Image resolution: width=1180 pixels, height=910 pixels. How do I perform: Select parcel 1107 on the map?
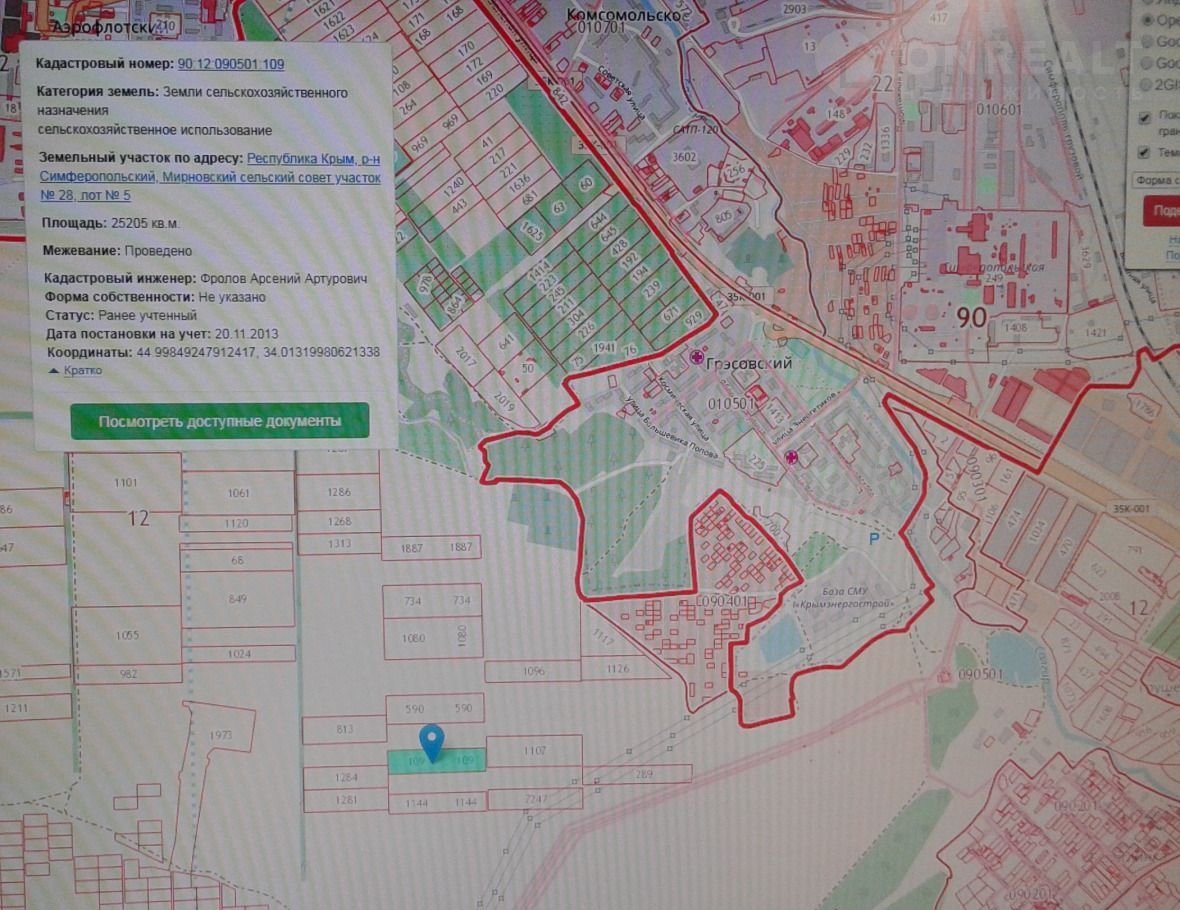[x=534, y=752]
